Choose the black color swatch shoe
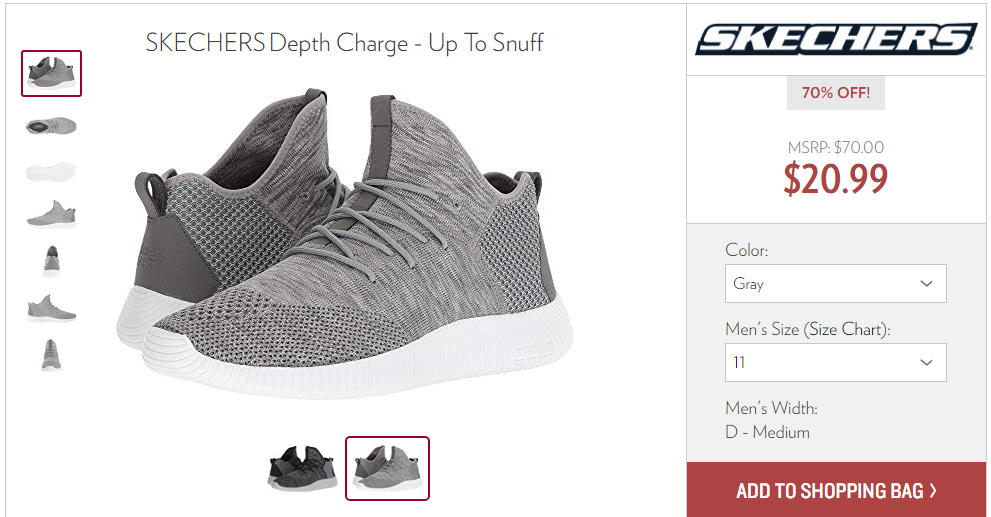 pyautogui.click(x=302, y=468)
